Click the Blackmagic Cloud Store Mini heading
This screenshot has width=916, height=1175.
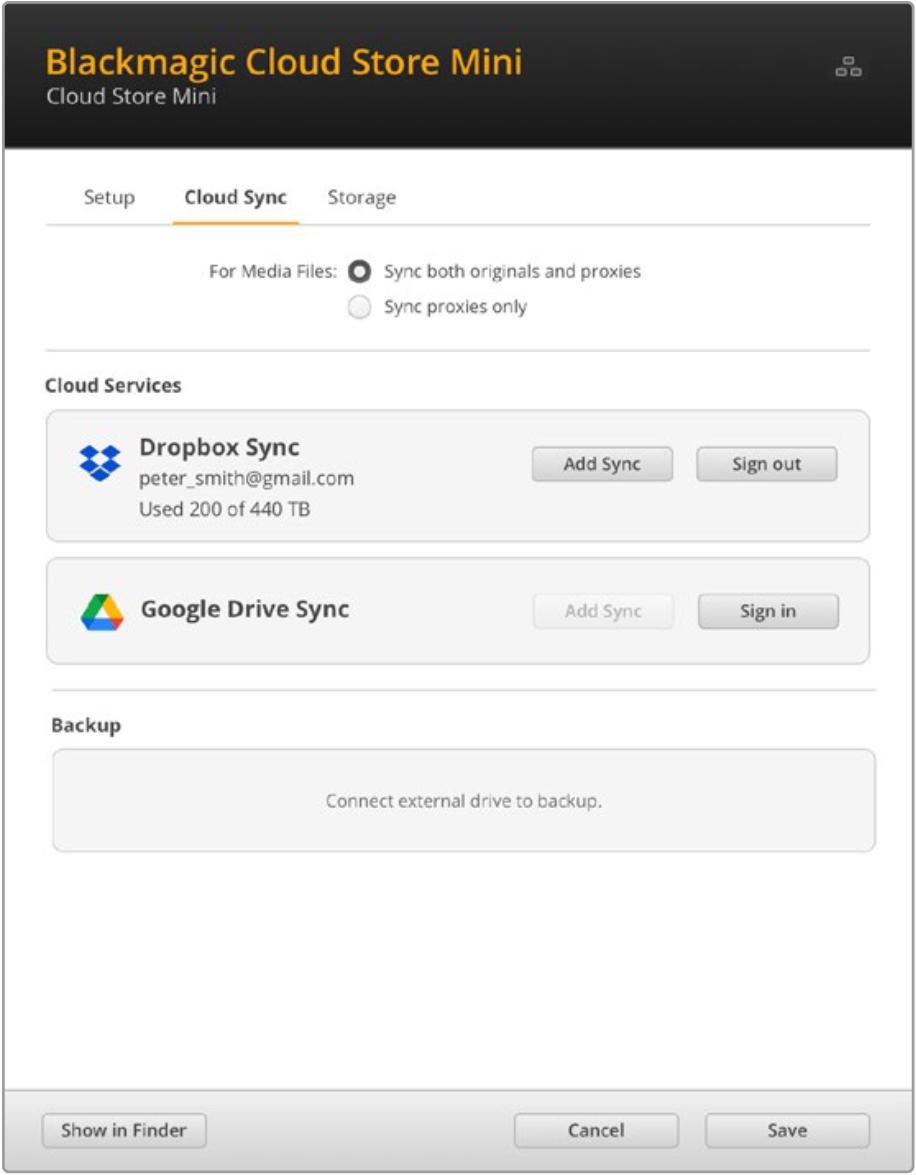click(x=284, y=61)
